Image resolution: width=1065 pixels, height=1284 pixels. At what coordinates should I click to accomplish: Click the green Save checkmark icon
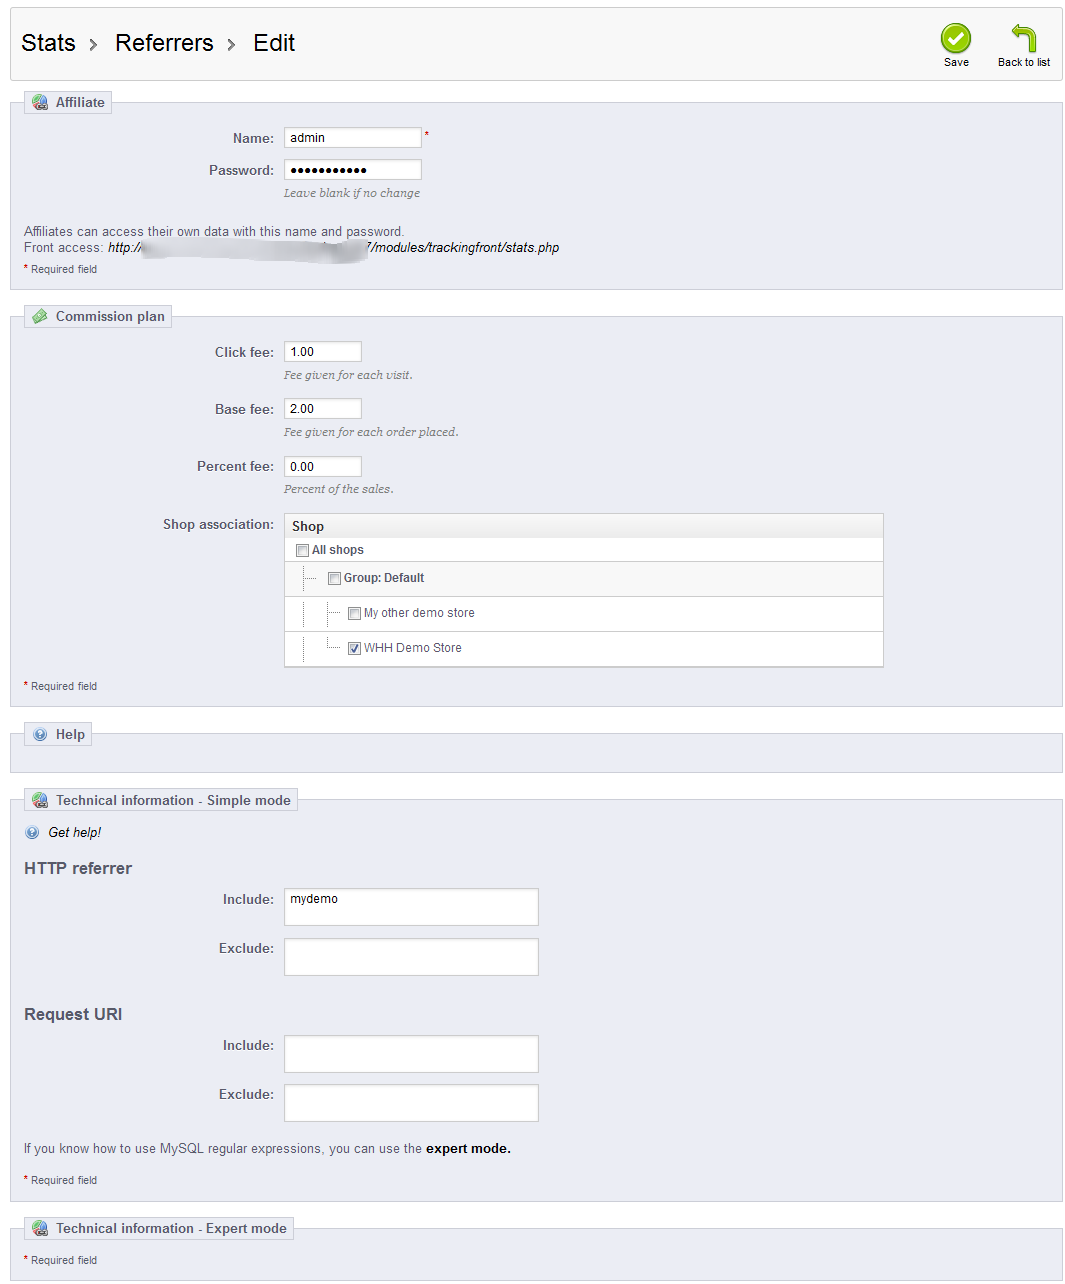click(955, 39)
